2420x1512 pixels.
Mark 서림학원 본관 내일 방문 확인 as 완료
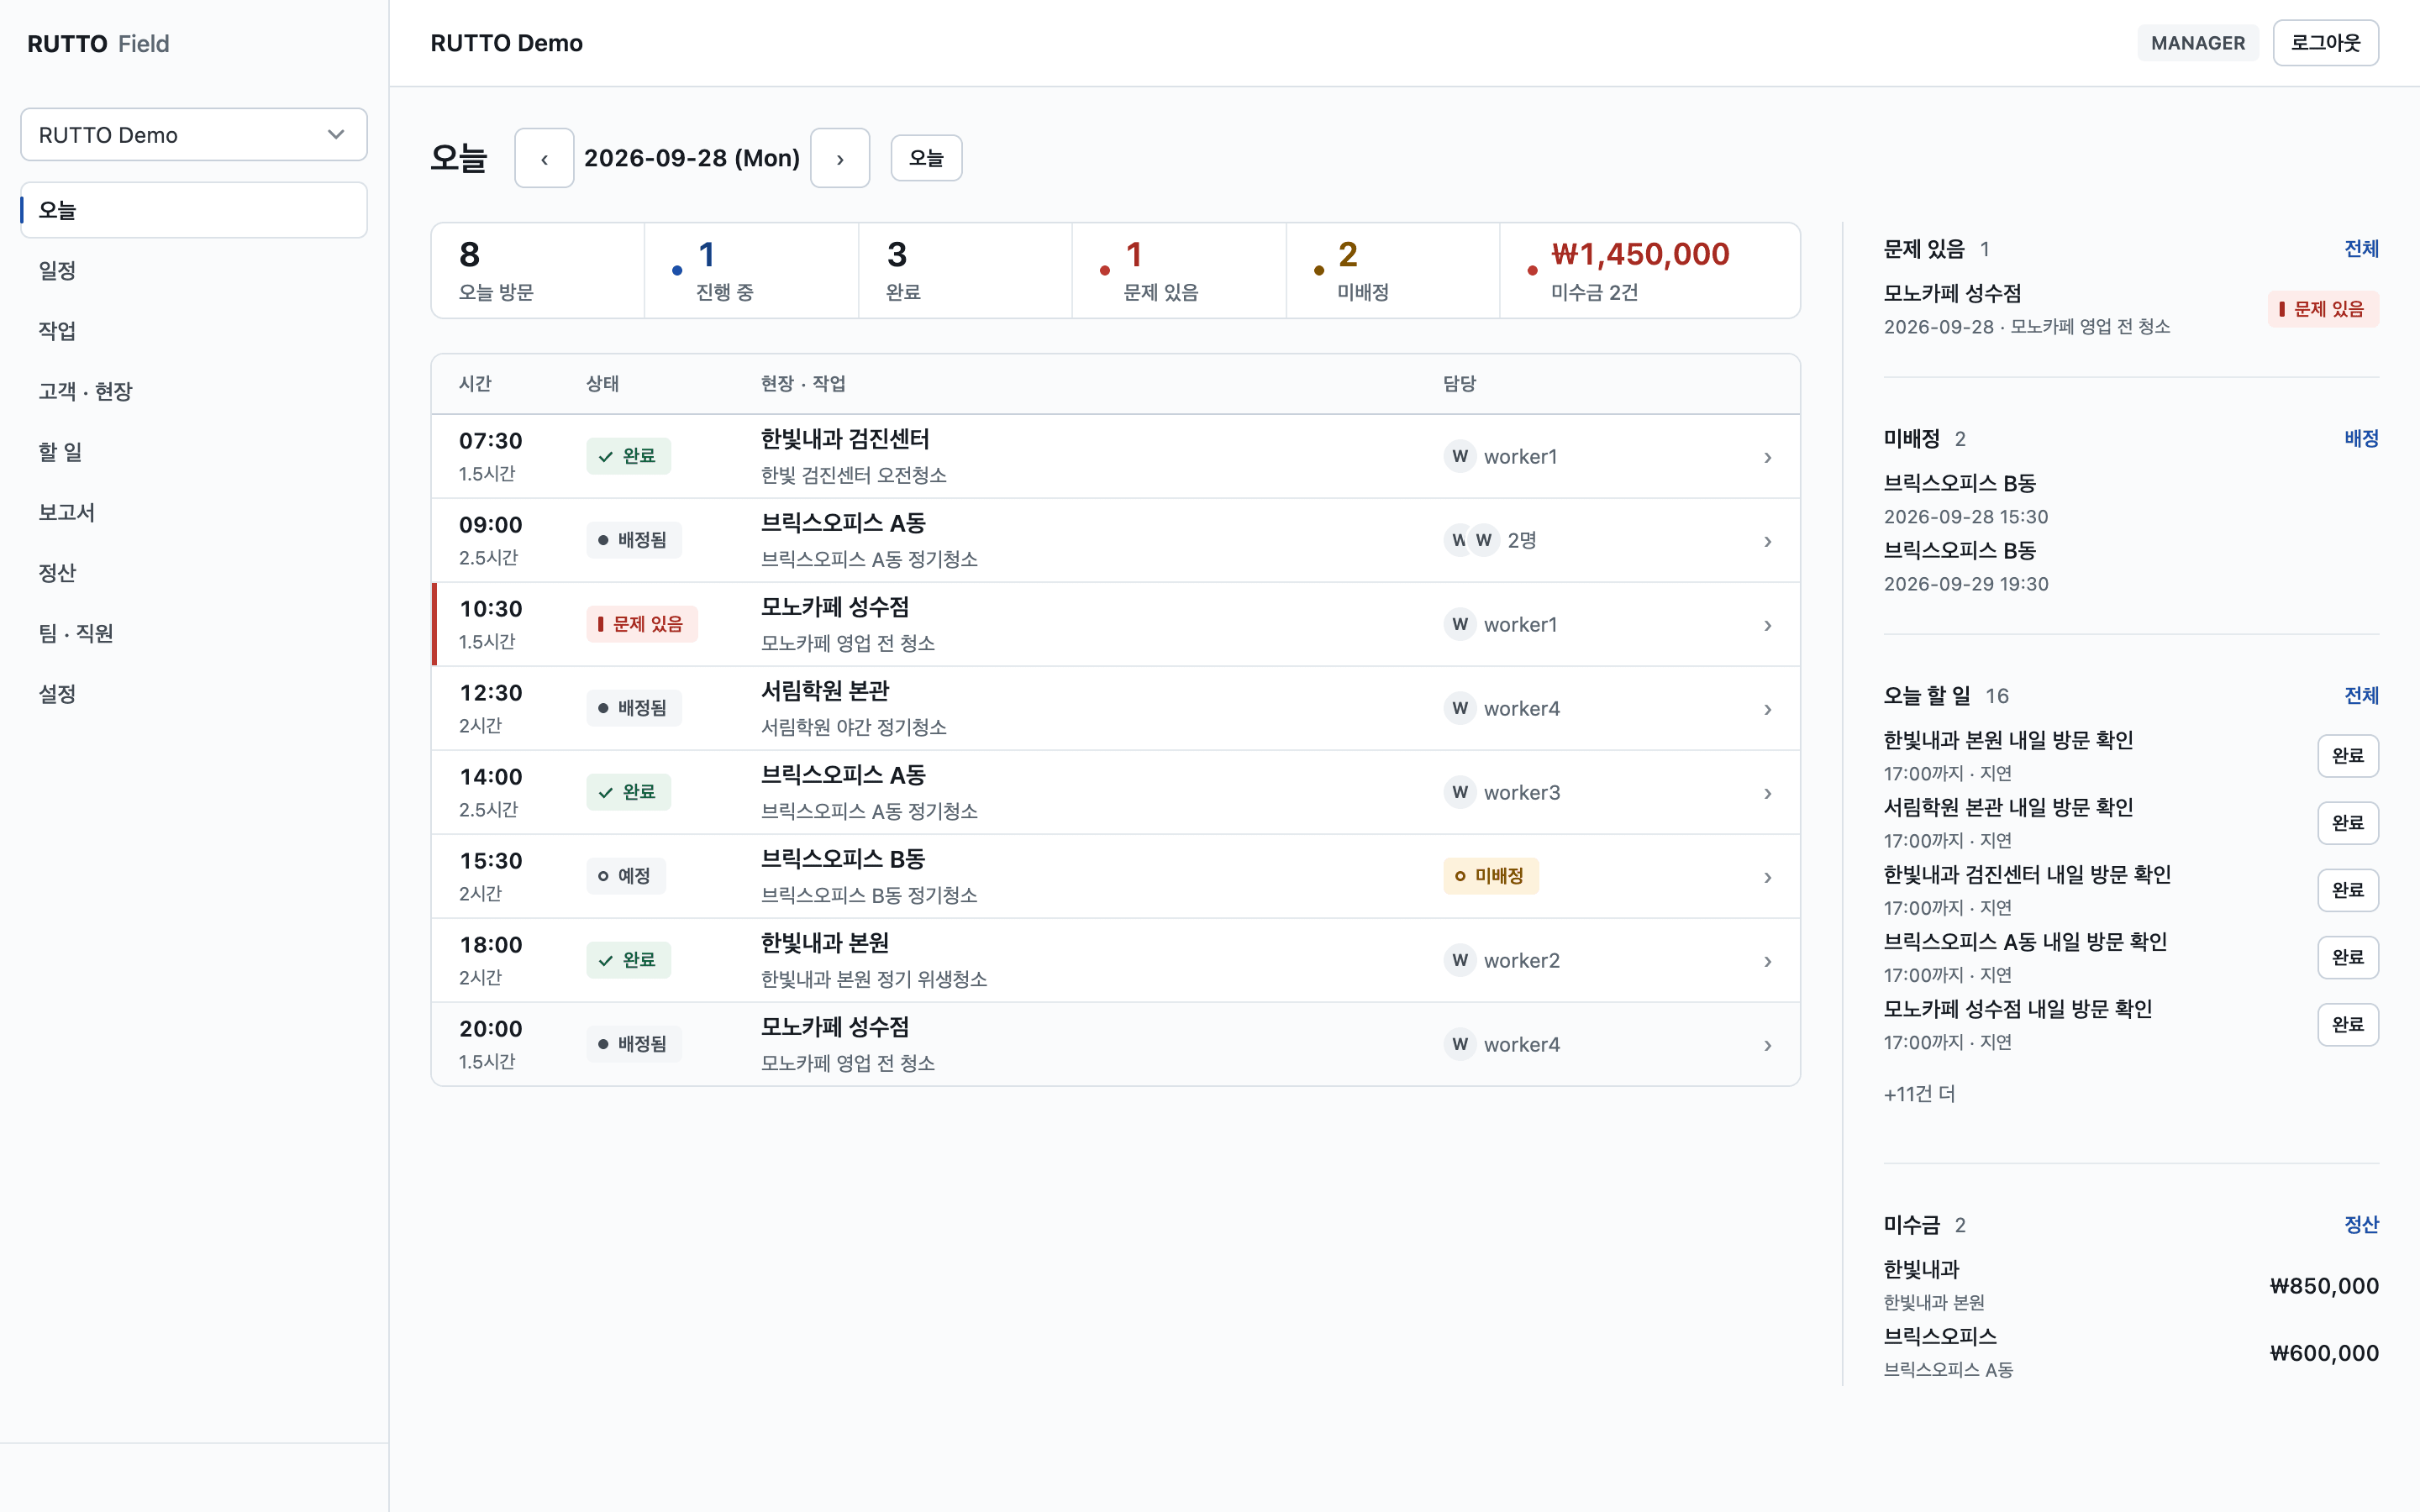(x=2347, y=823)
